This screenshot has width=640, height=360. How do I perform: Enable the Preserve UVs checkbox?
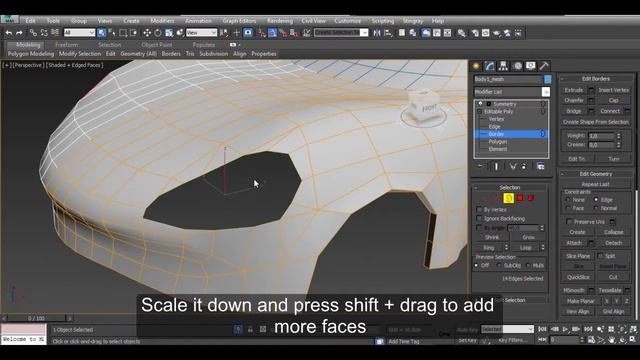569,222
